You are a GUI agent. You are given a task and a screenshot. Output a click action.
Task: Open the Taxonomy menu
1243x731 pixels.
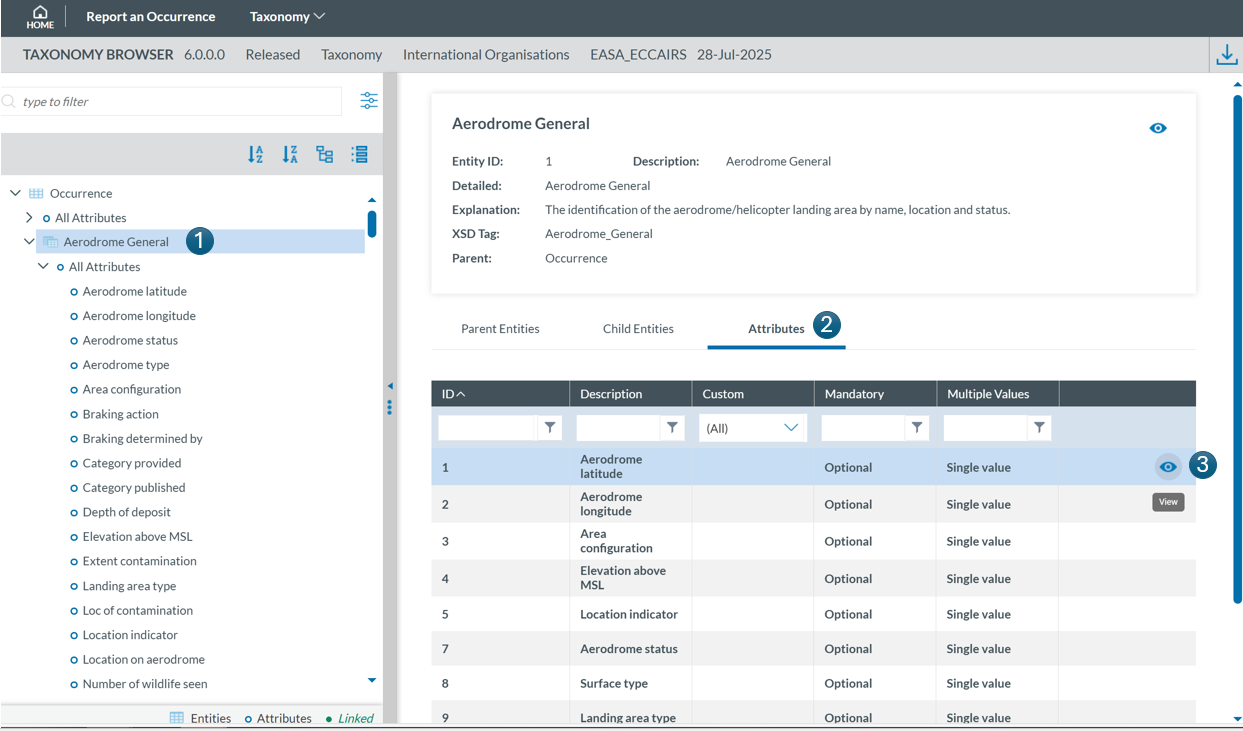(x=287, y=17)
